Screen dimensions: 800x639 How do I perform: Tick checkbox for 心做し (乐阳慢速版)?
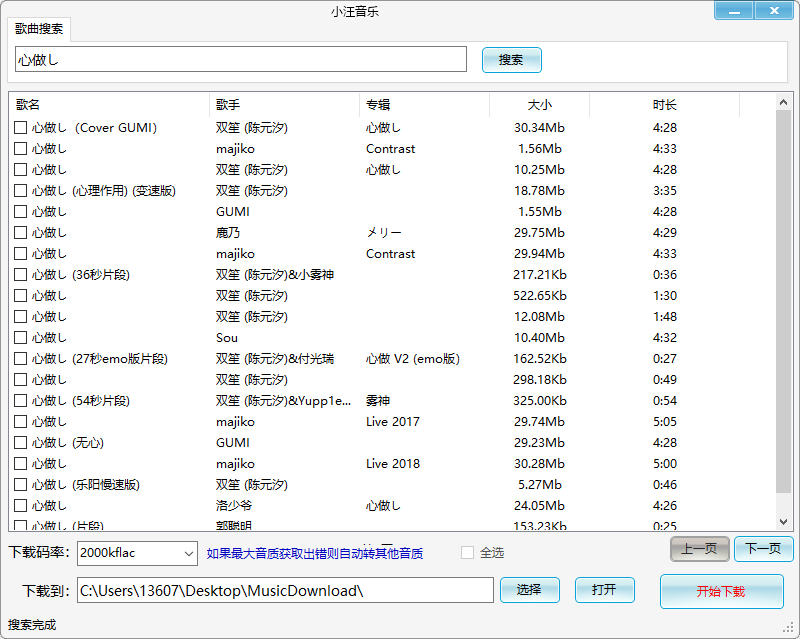click(x=20, y=484)
